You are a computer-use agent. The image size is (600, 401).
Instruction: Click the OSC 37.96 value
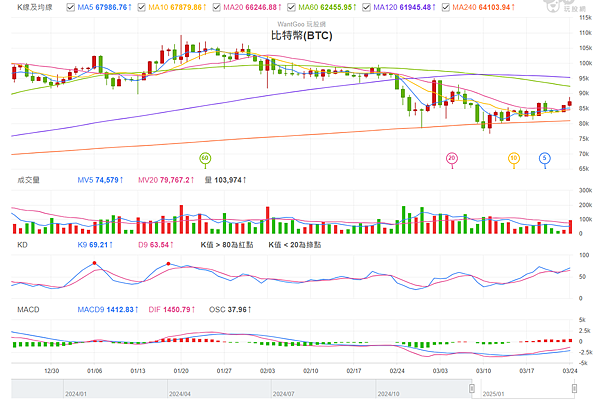[230, 310]
